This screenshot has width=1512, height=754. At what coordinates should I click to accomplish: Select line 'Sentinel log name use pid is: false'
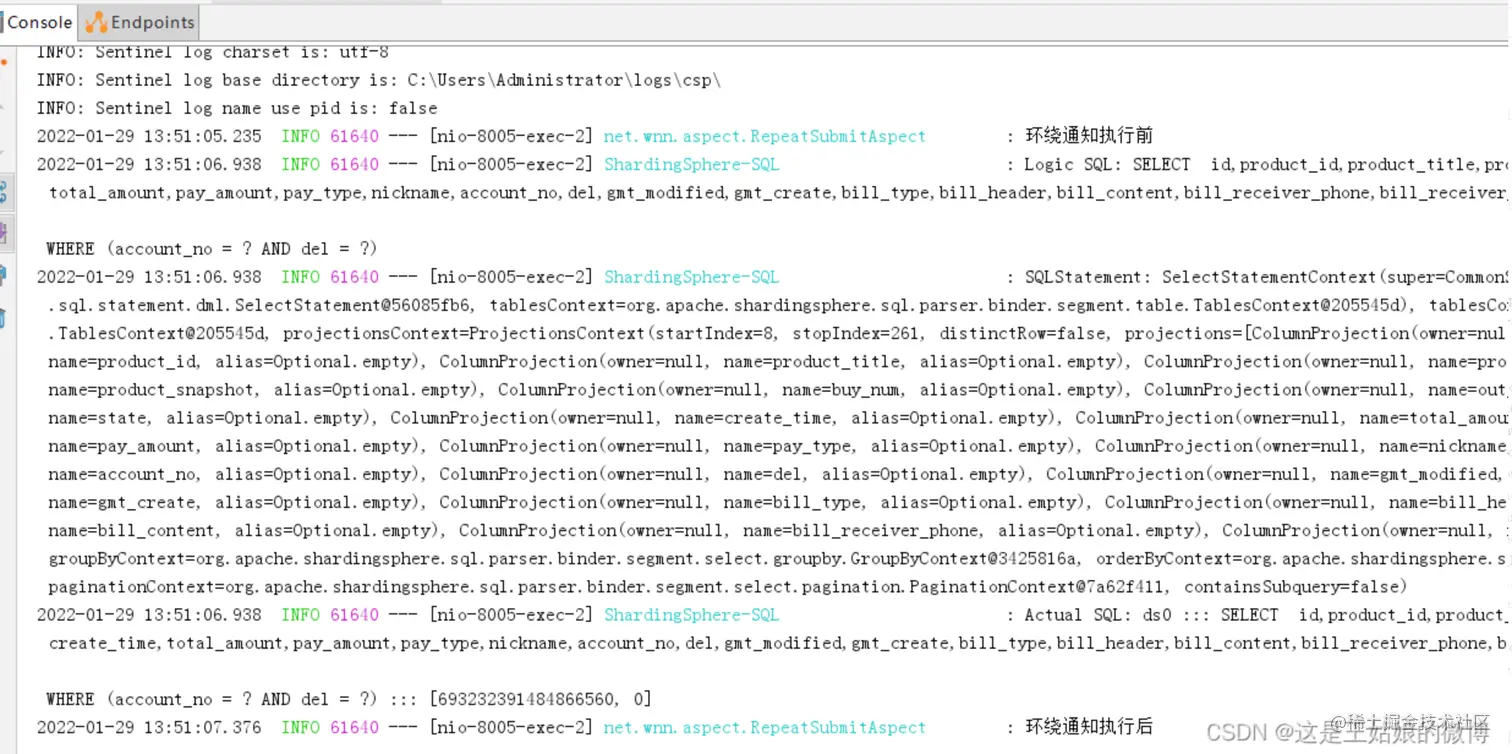(x=237, y=108)
